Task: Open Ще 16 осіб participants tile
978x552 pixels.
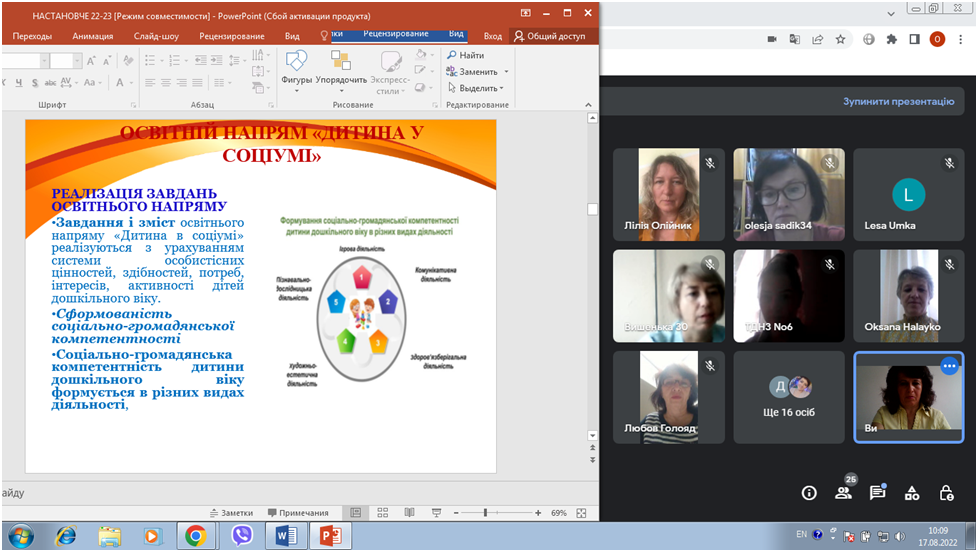Action: (x=788, y=397)
